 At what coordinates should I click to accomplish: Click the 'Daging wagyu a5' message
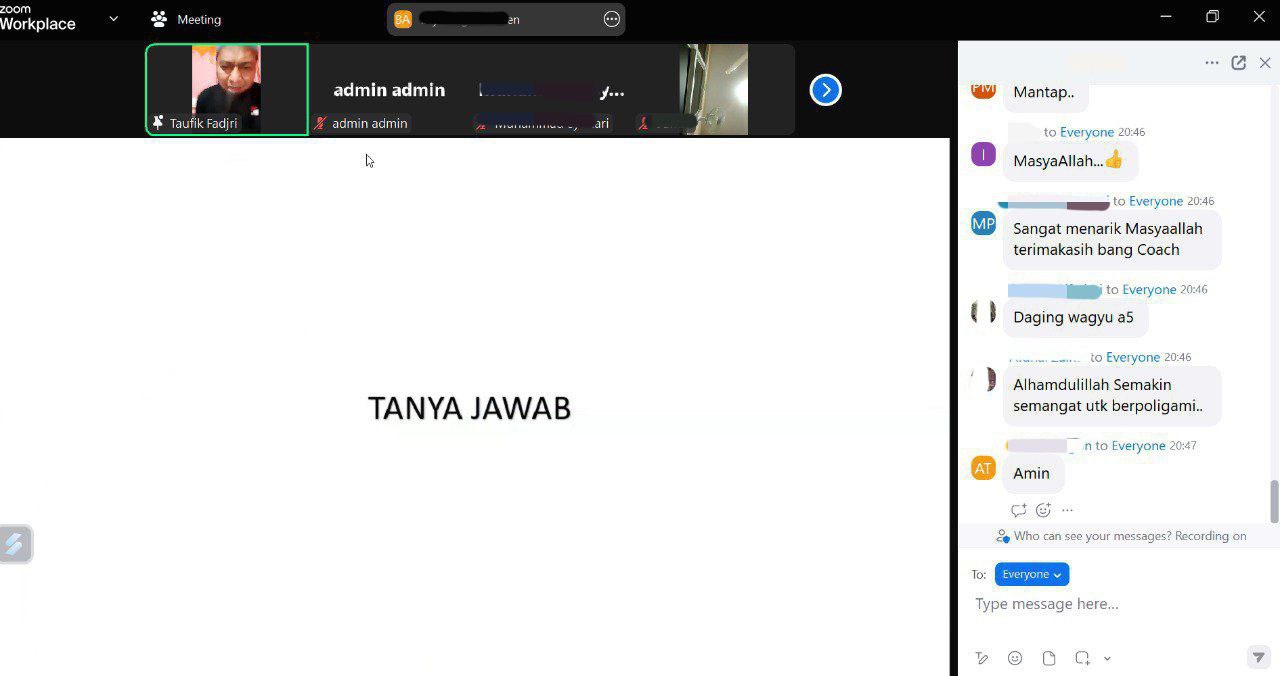point(1074,317)
